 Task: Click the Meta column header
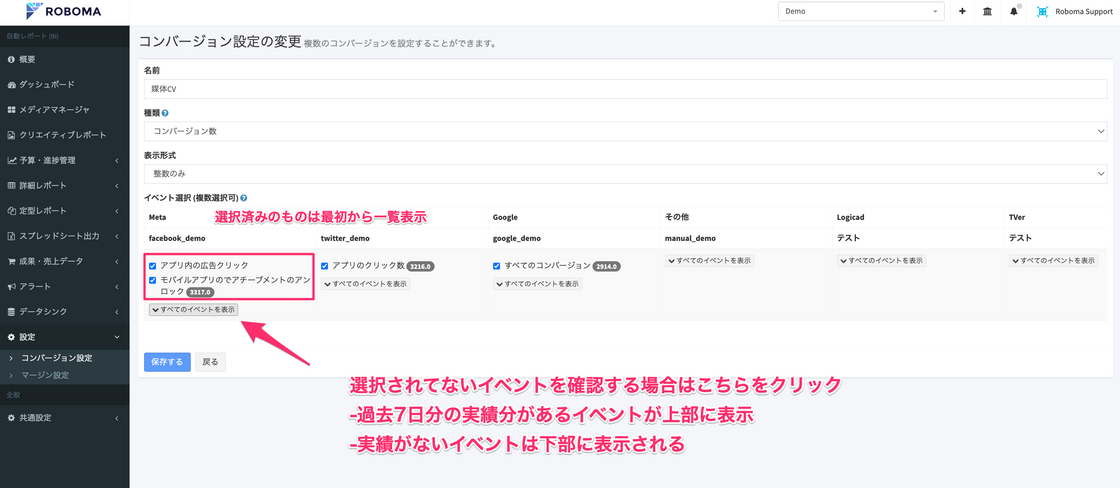point(157,216)
